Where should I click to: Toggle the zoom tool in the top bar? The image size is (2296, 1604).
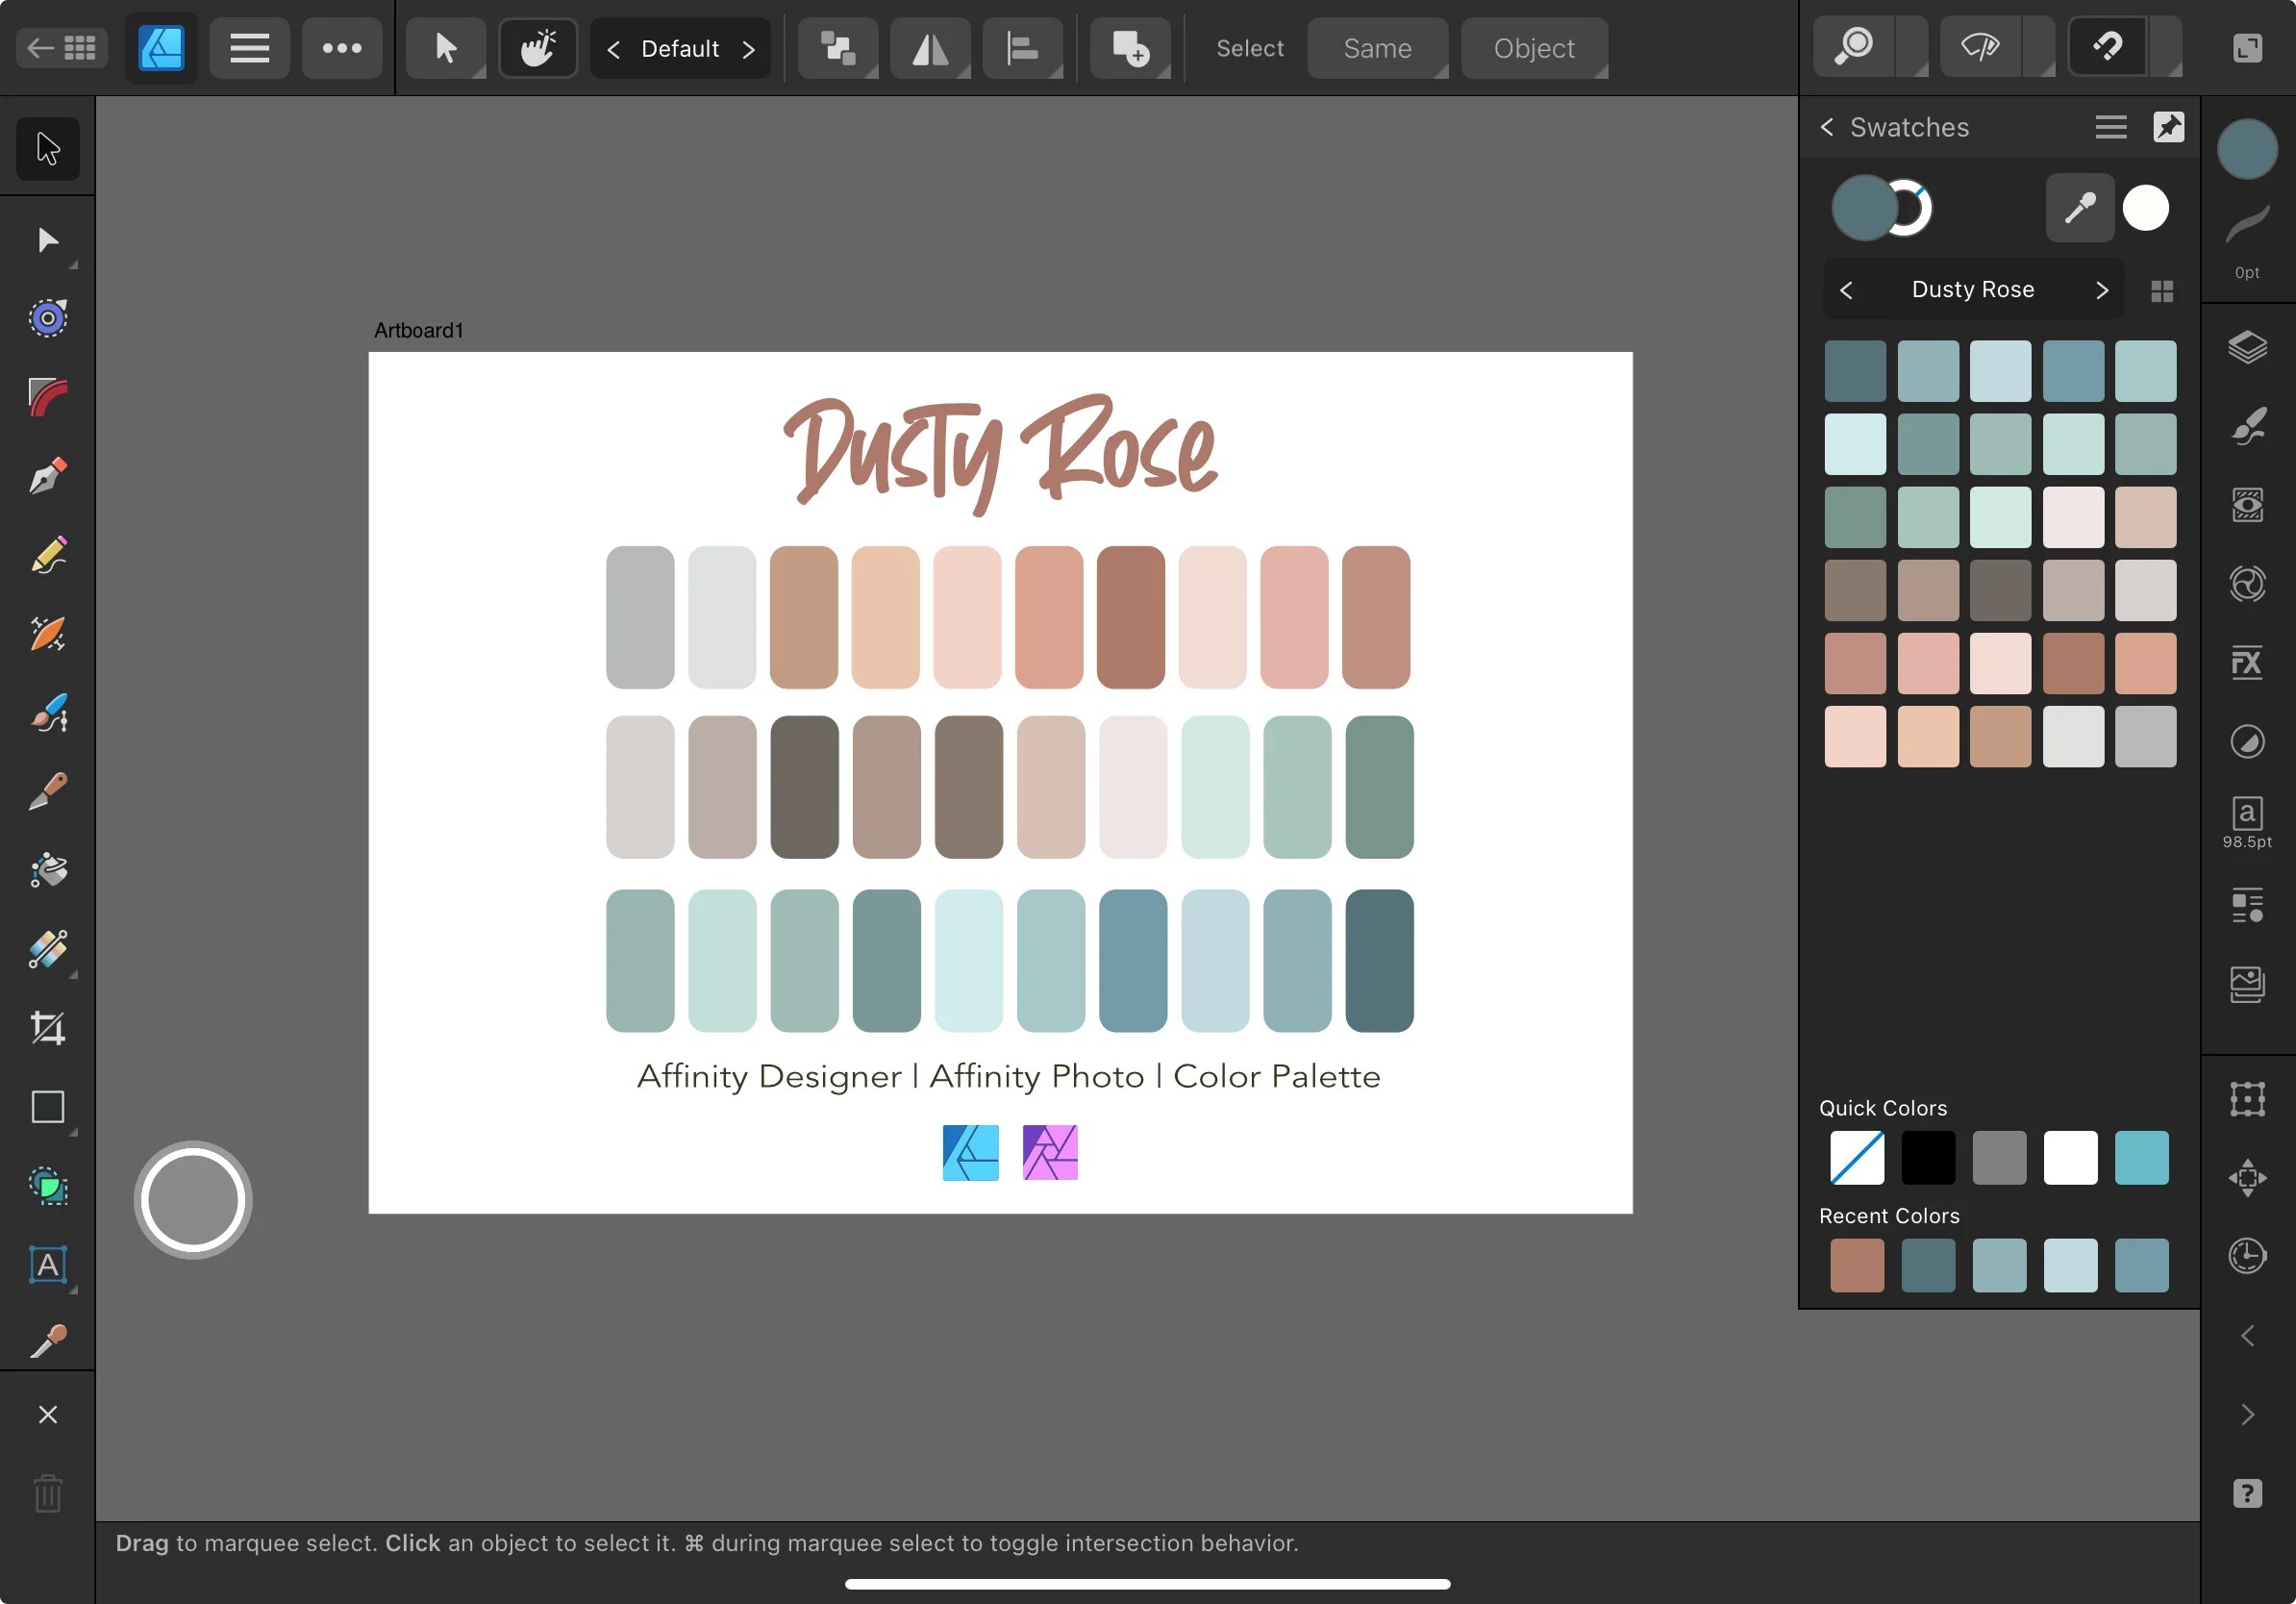(1856, 46)
